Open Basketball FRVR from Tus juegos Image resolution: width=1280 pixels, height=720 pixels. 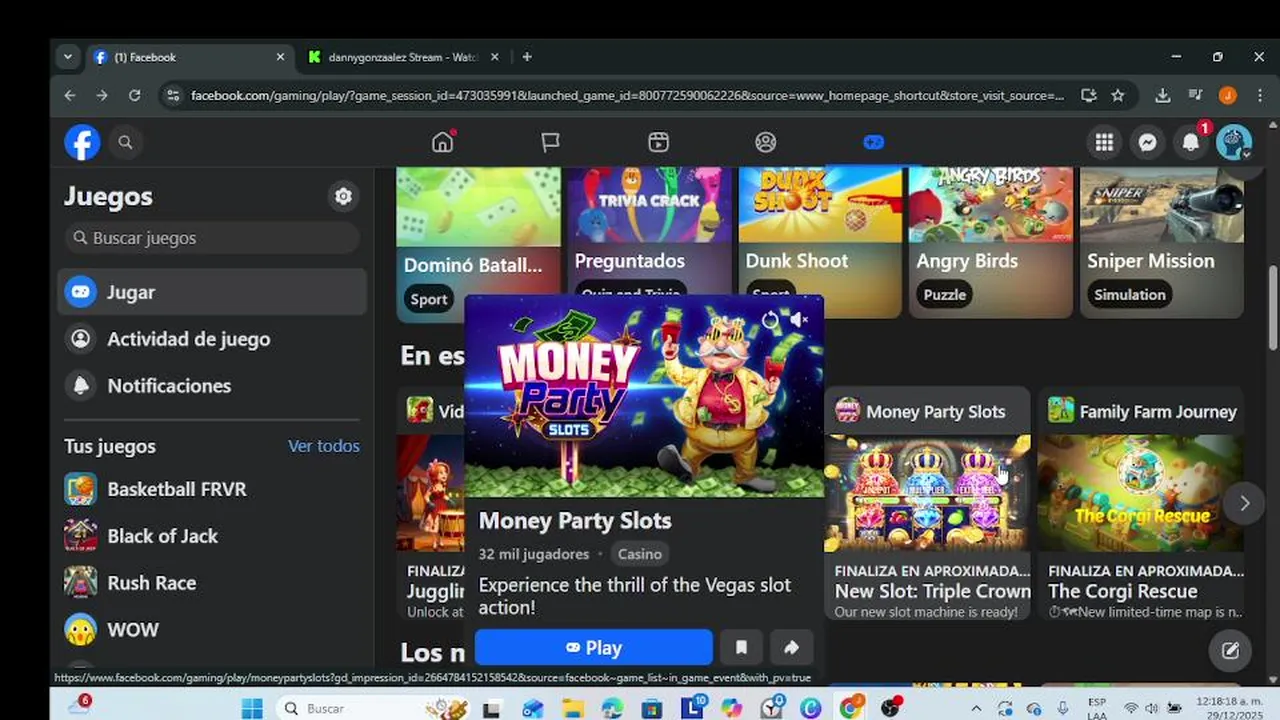pos(212,489)
